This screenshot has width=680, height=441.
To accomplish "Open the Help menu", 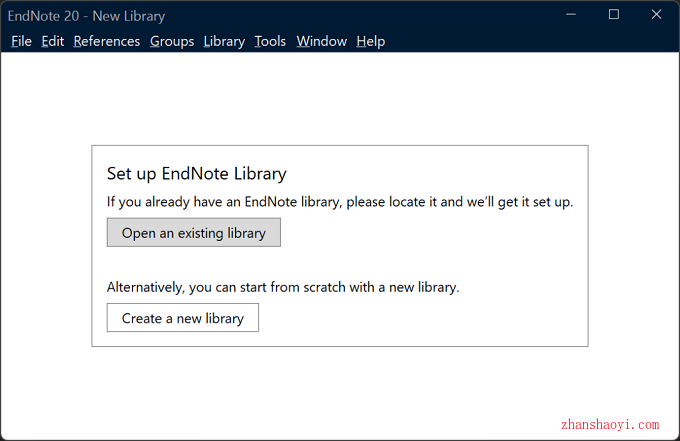I will tap(370, 41).
